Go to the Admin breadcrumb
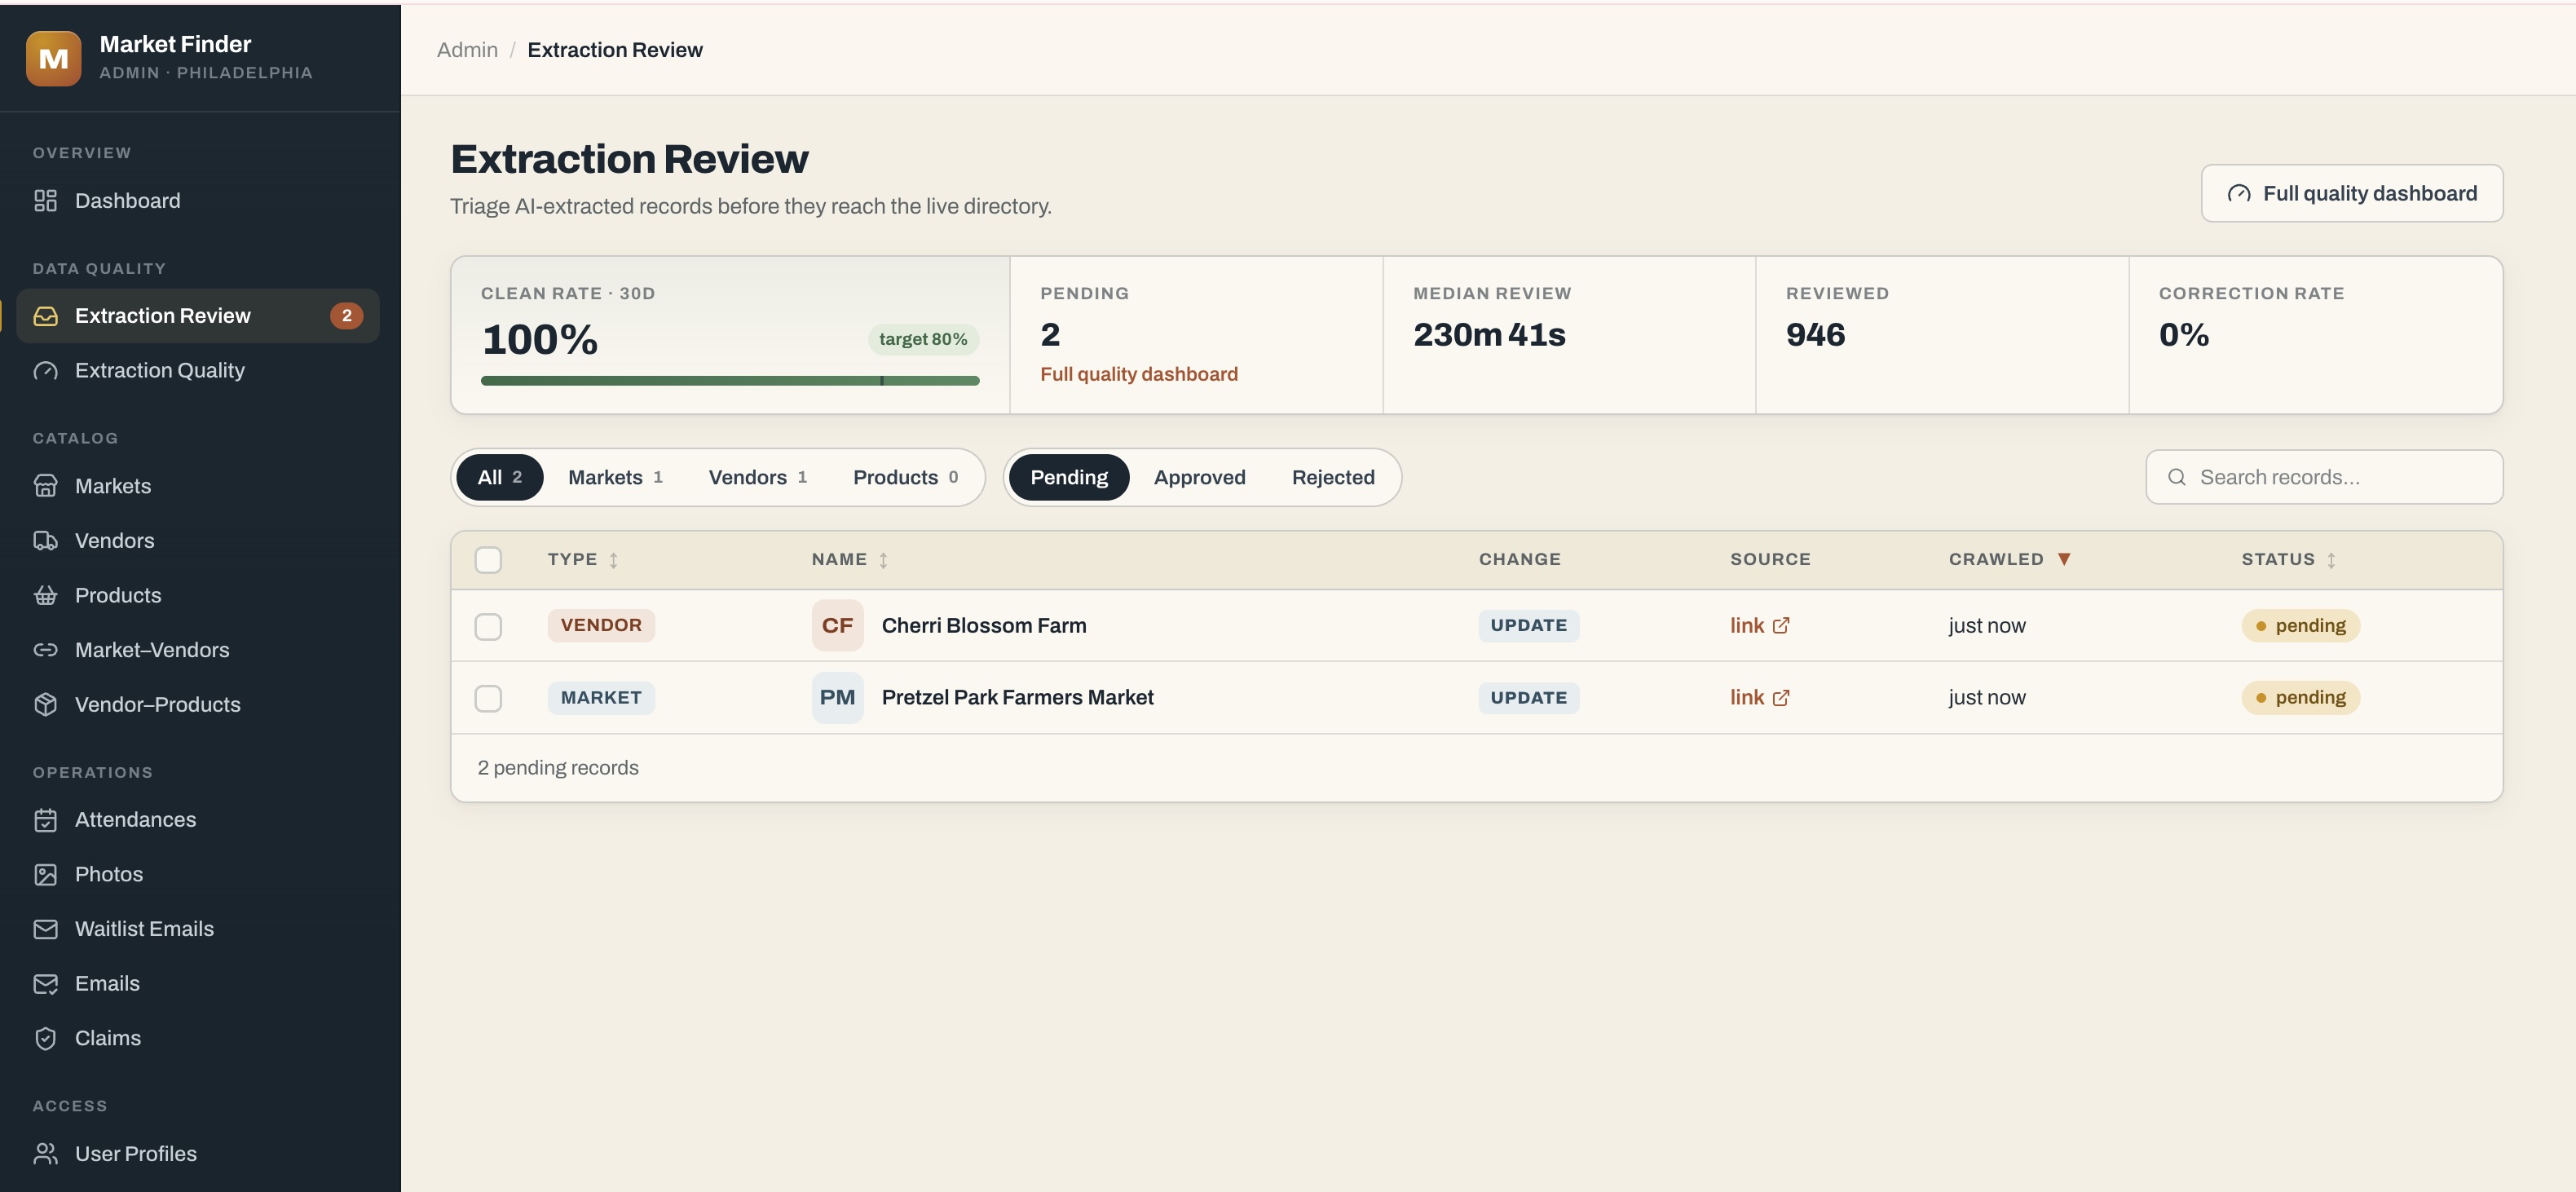2576x1192 pixels. pyautogui.click(x=467, y=50)
